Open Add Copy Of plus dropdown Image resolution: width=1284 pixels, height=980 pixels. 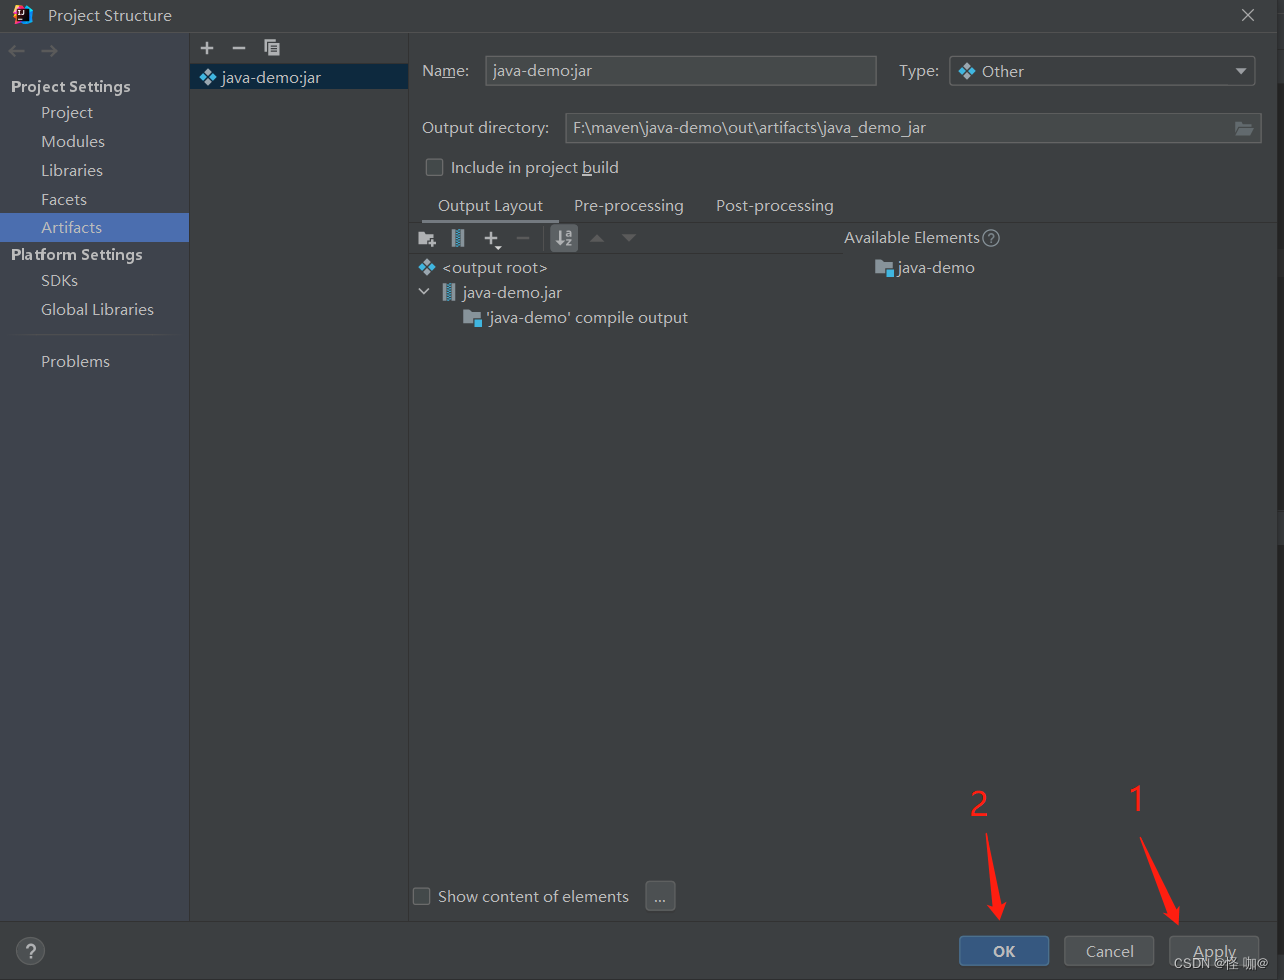pos(492,239)
